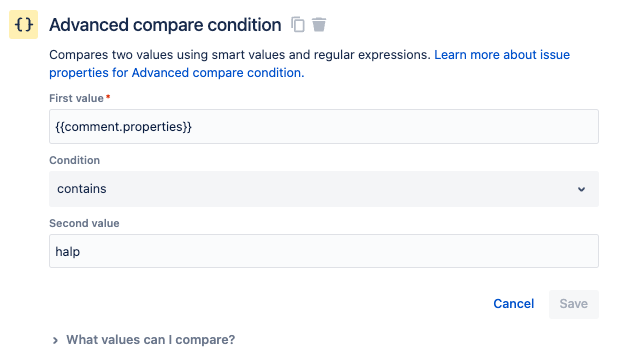Image resolution: width=626 pixels, height=360 pixels.
Task: Click the 'First value' field label
Action: click(76, 98)
